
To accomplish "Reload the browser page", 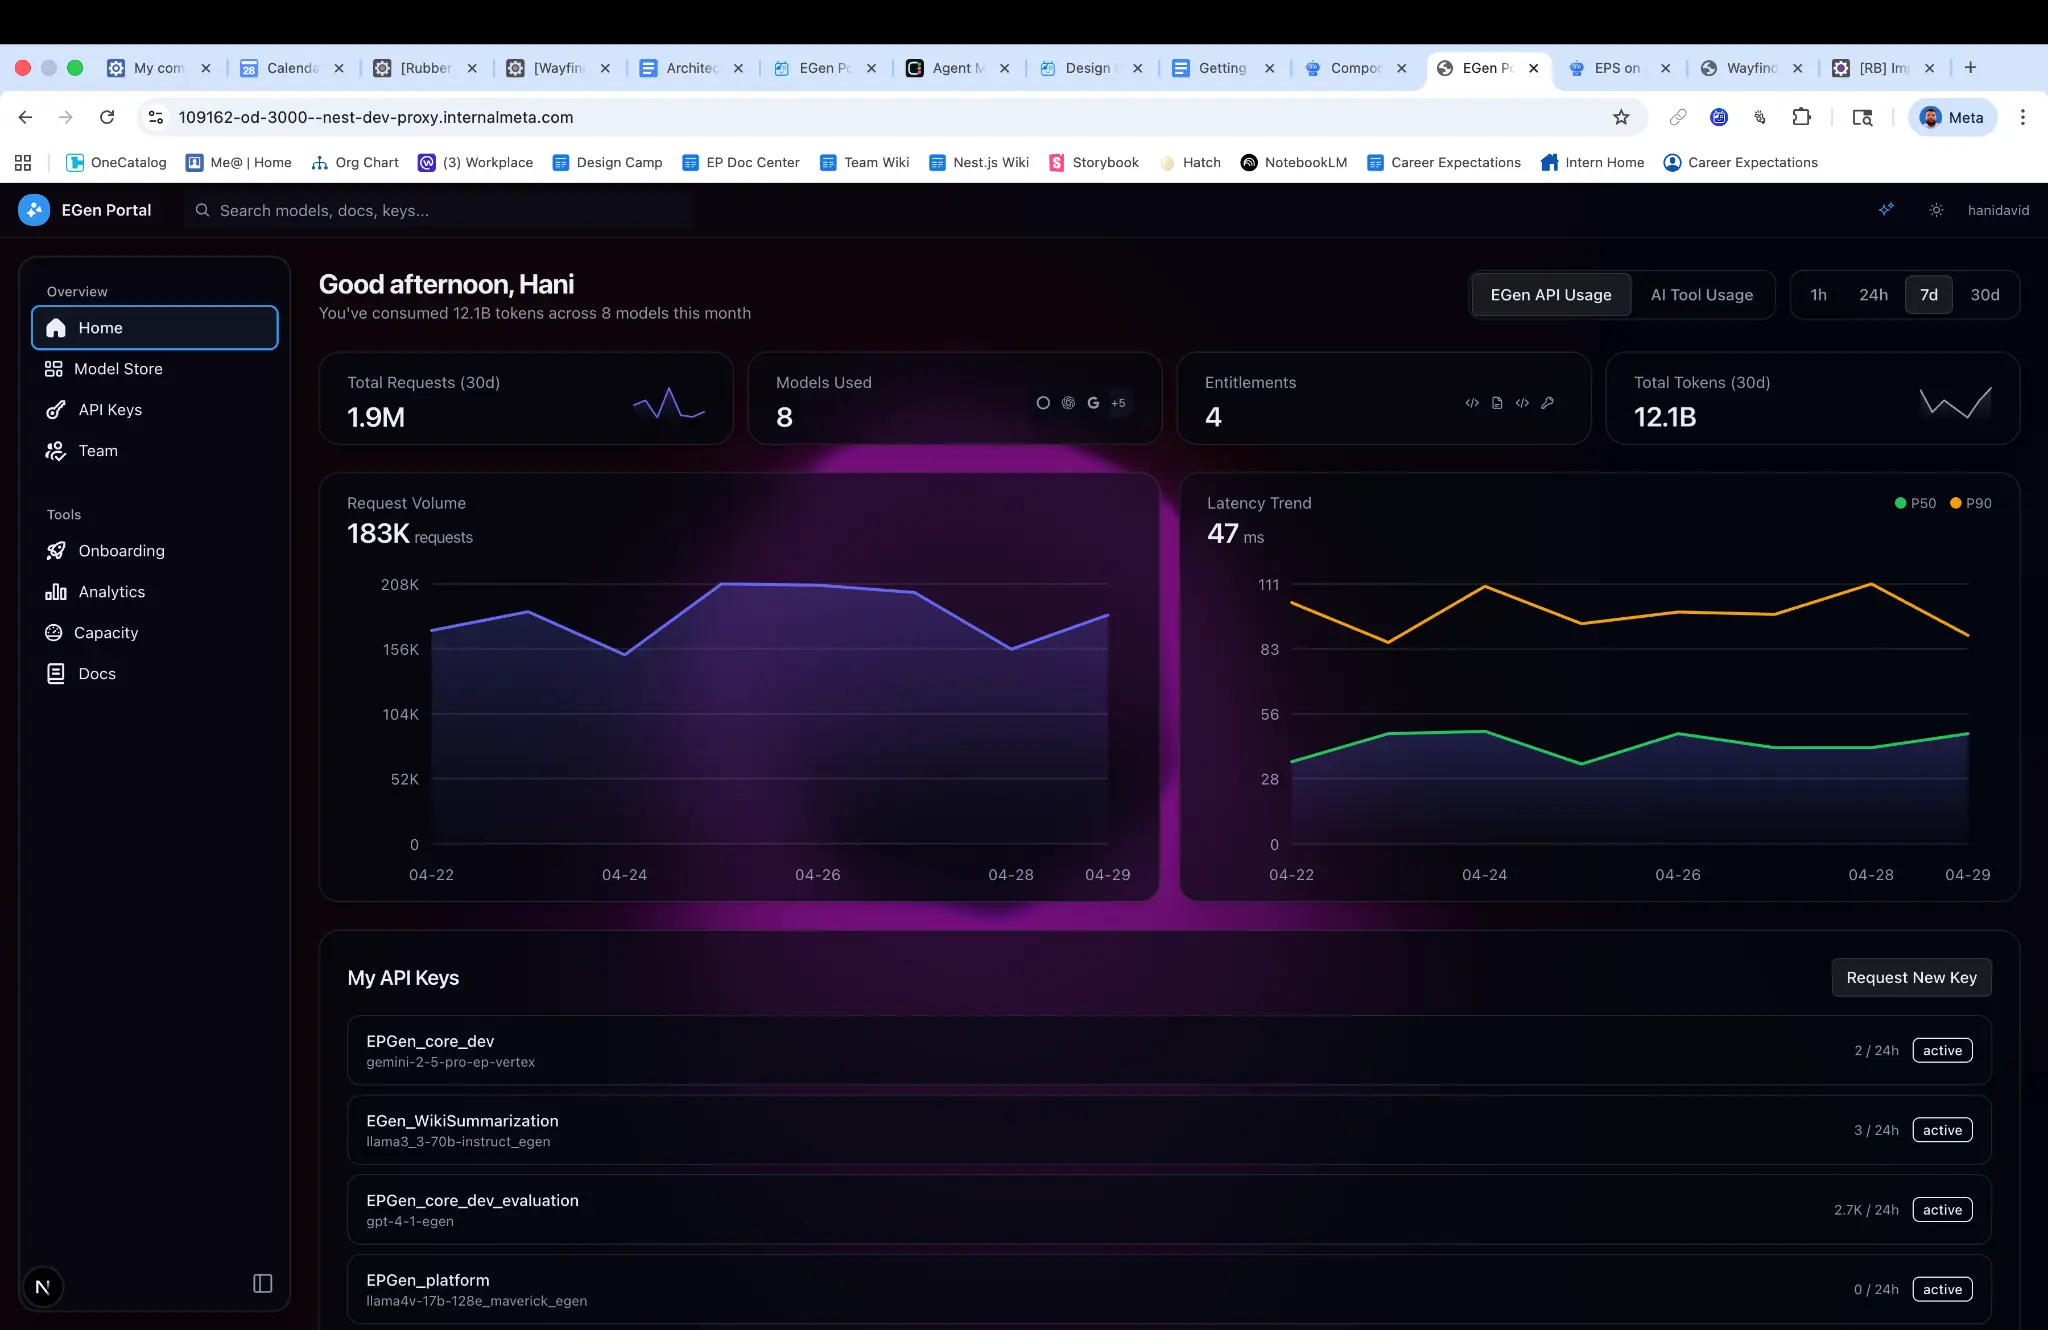I will tap(107, 117).
